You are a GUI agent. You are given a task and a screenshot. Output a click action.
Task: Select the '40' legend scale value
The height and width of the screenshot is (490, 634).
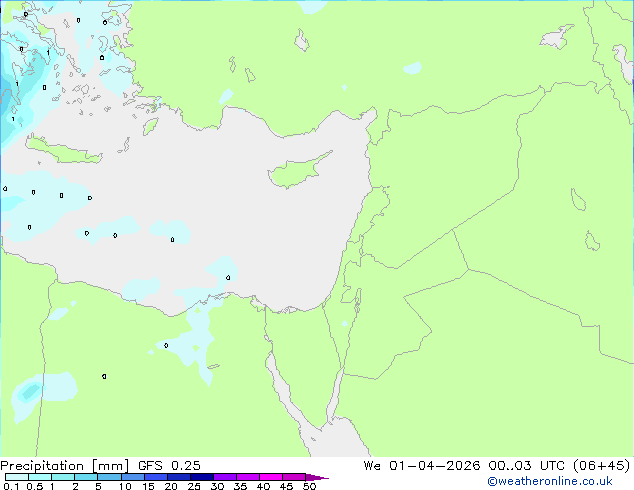point(263,486)
